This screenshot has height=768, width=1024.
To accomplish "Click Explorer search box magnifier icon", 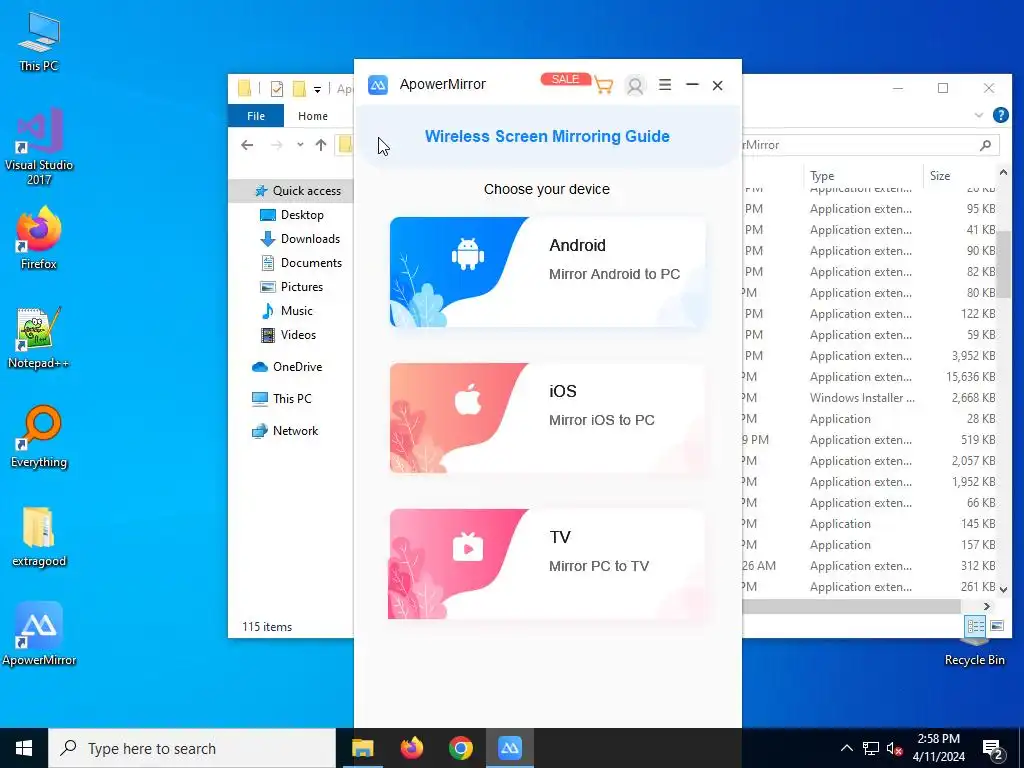I will pos(985,145).
